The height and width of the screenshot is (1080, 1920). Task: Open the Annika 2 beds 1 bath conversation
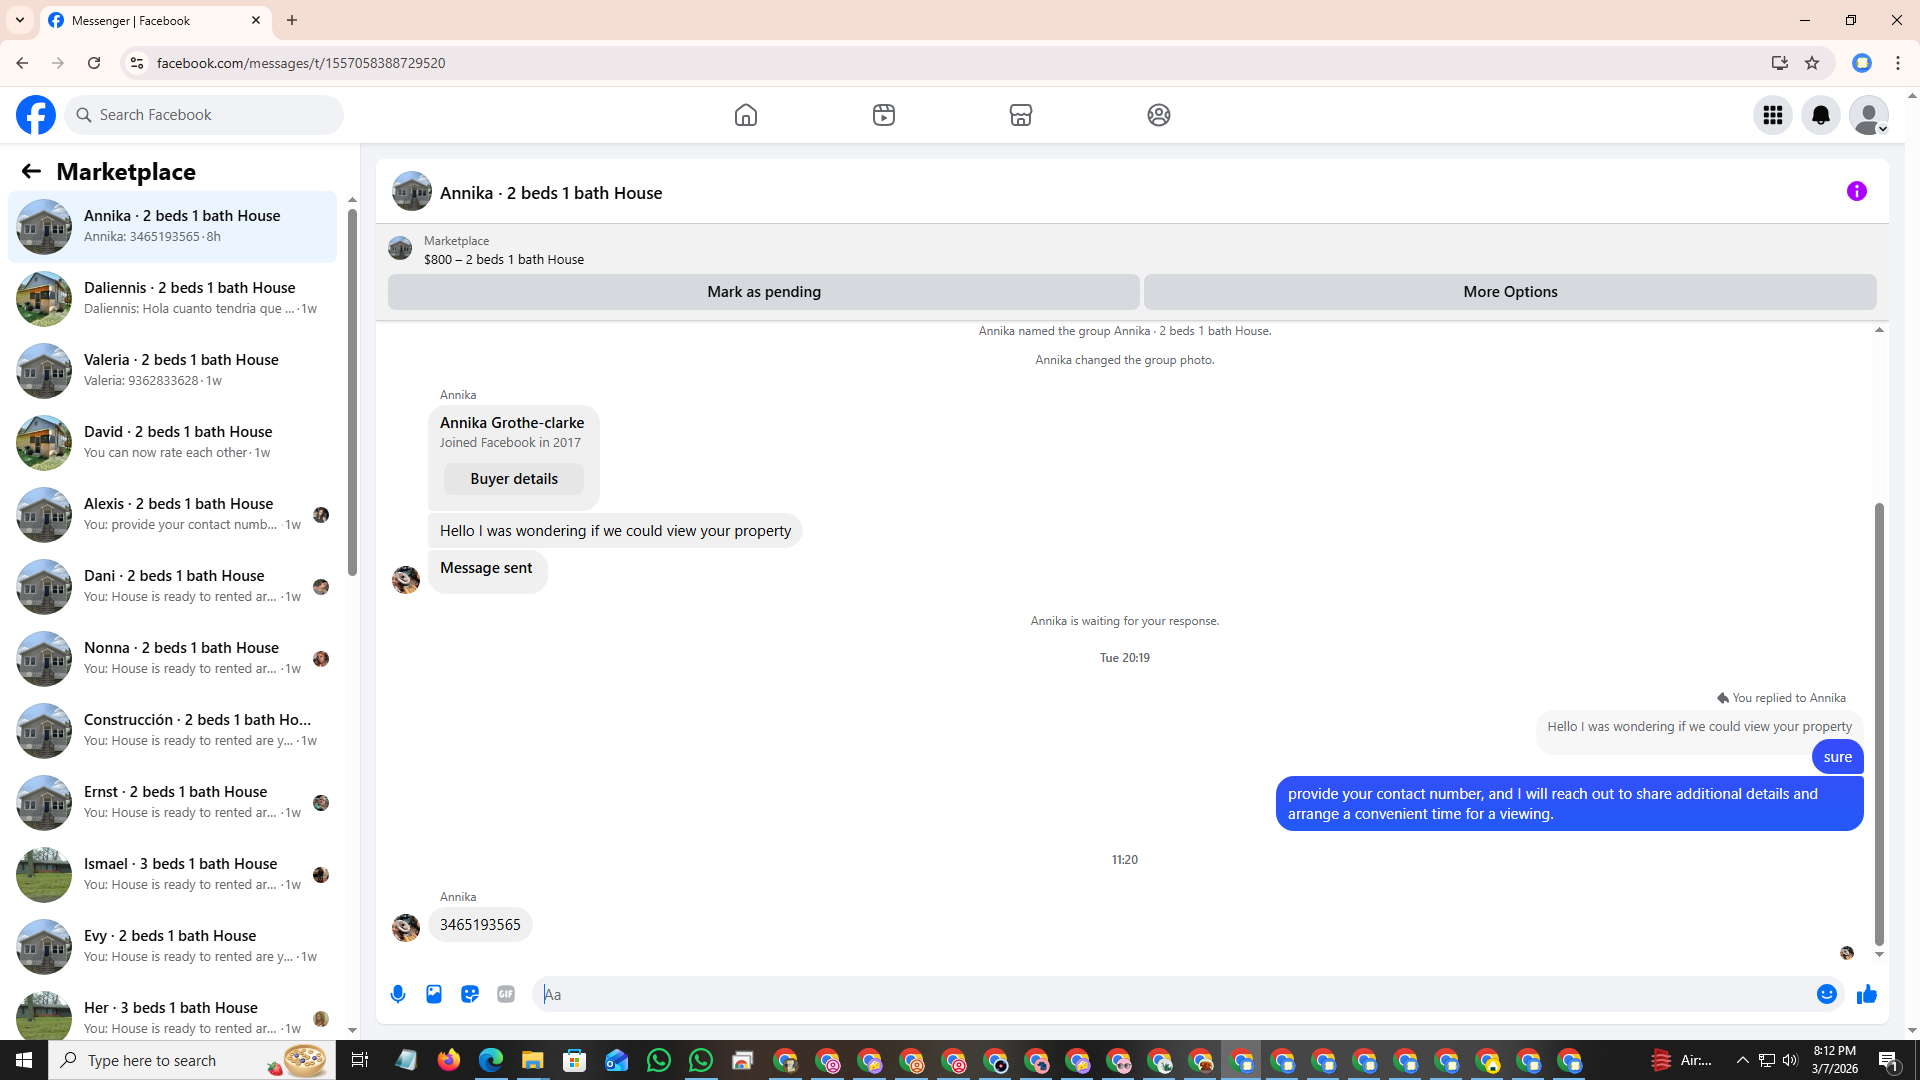point(172,227)
